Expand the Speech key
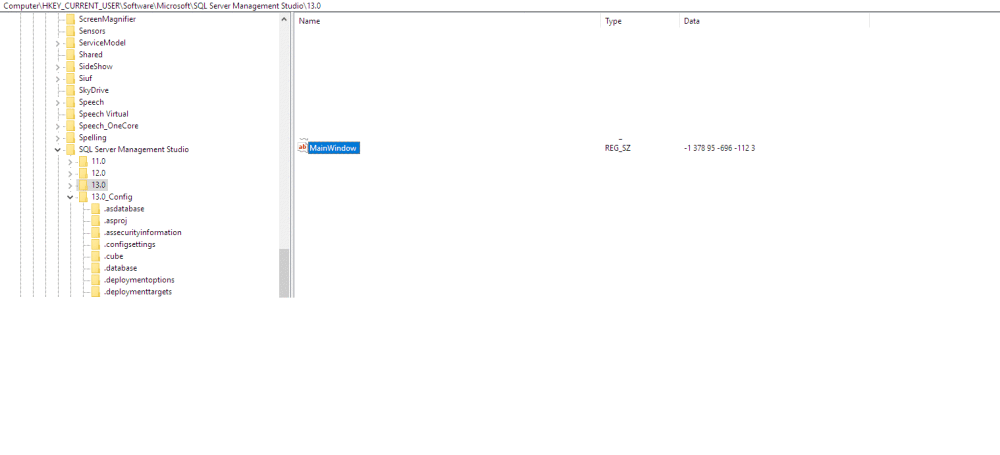The width and height of the screenshot is (1000, 455). (x=57, y=102)
